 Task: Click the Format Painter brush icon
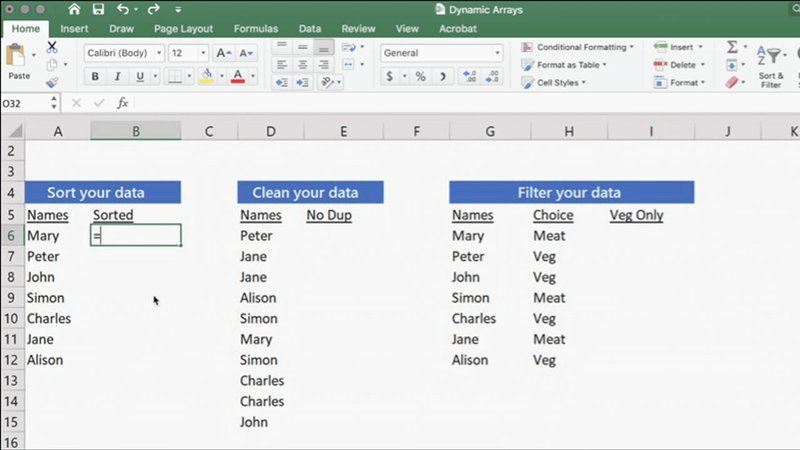click(52, 83)
